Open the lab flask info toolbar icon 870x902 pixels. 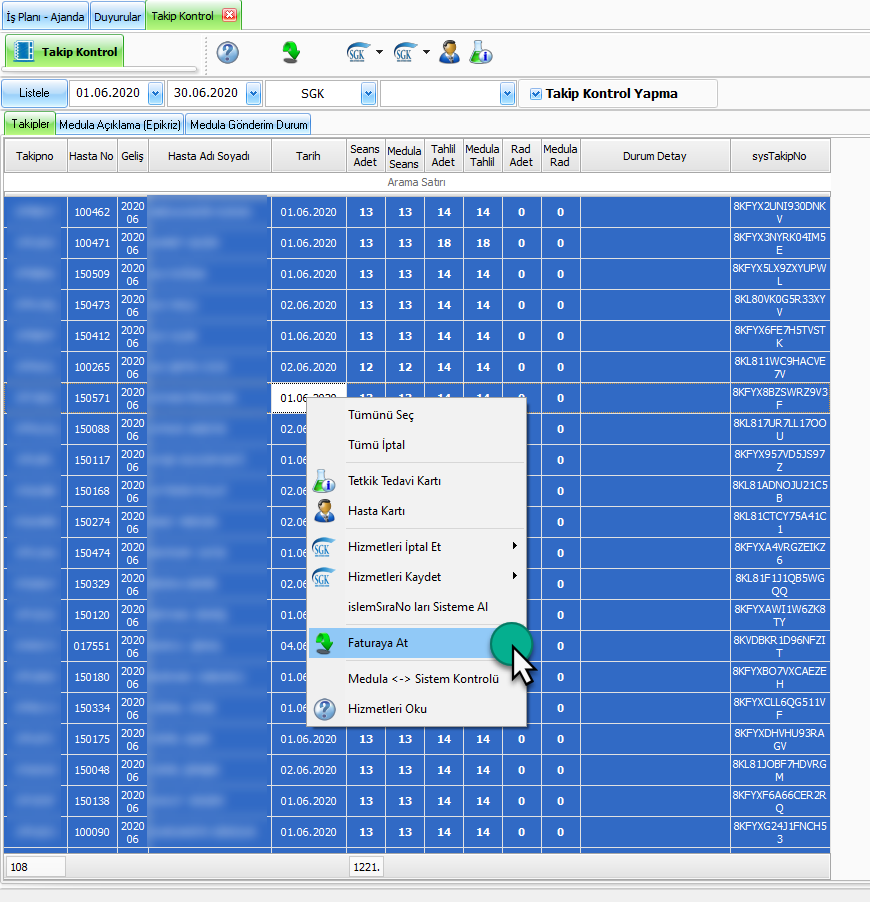480,52
